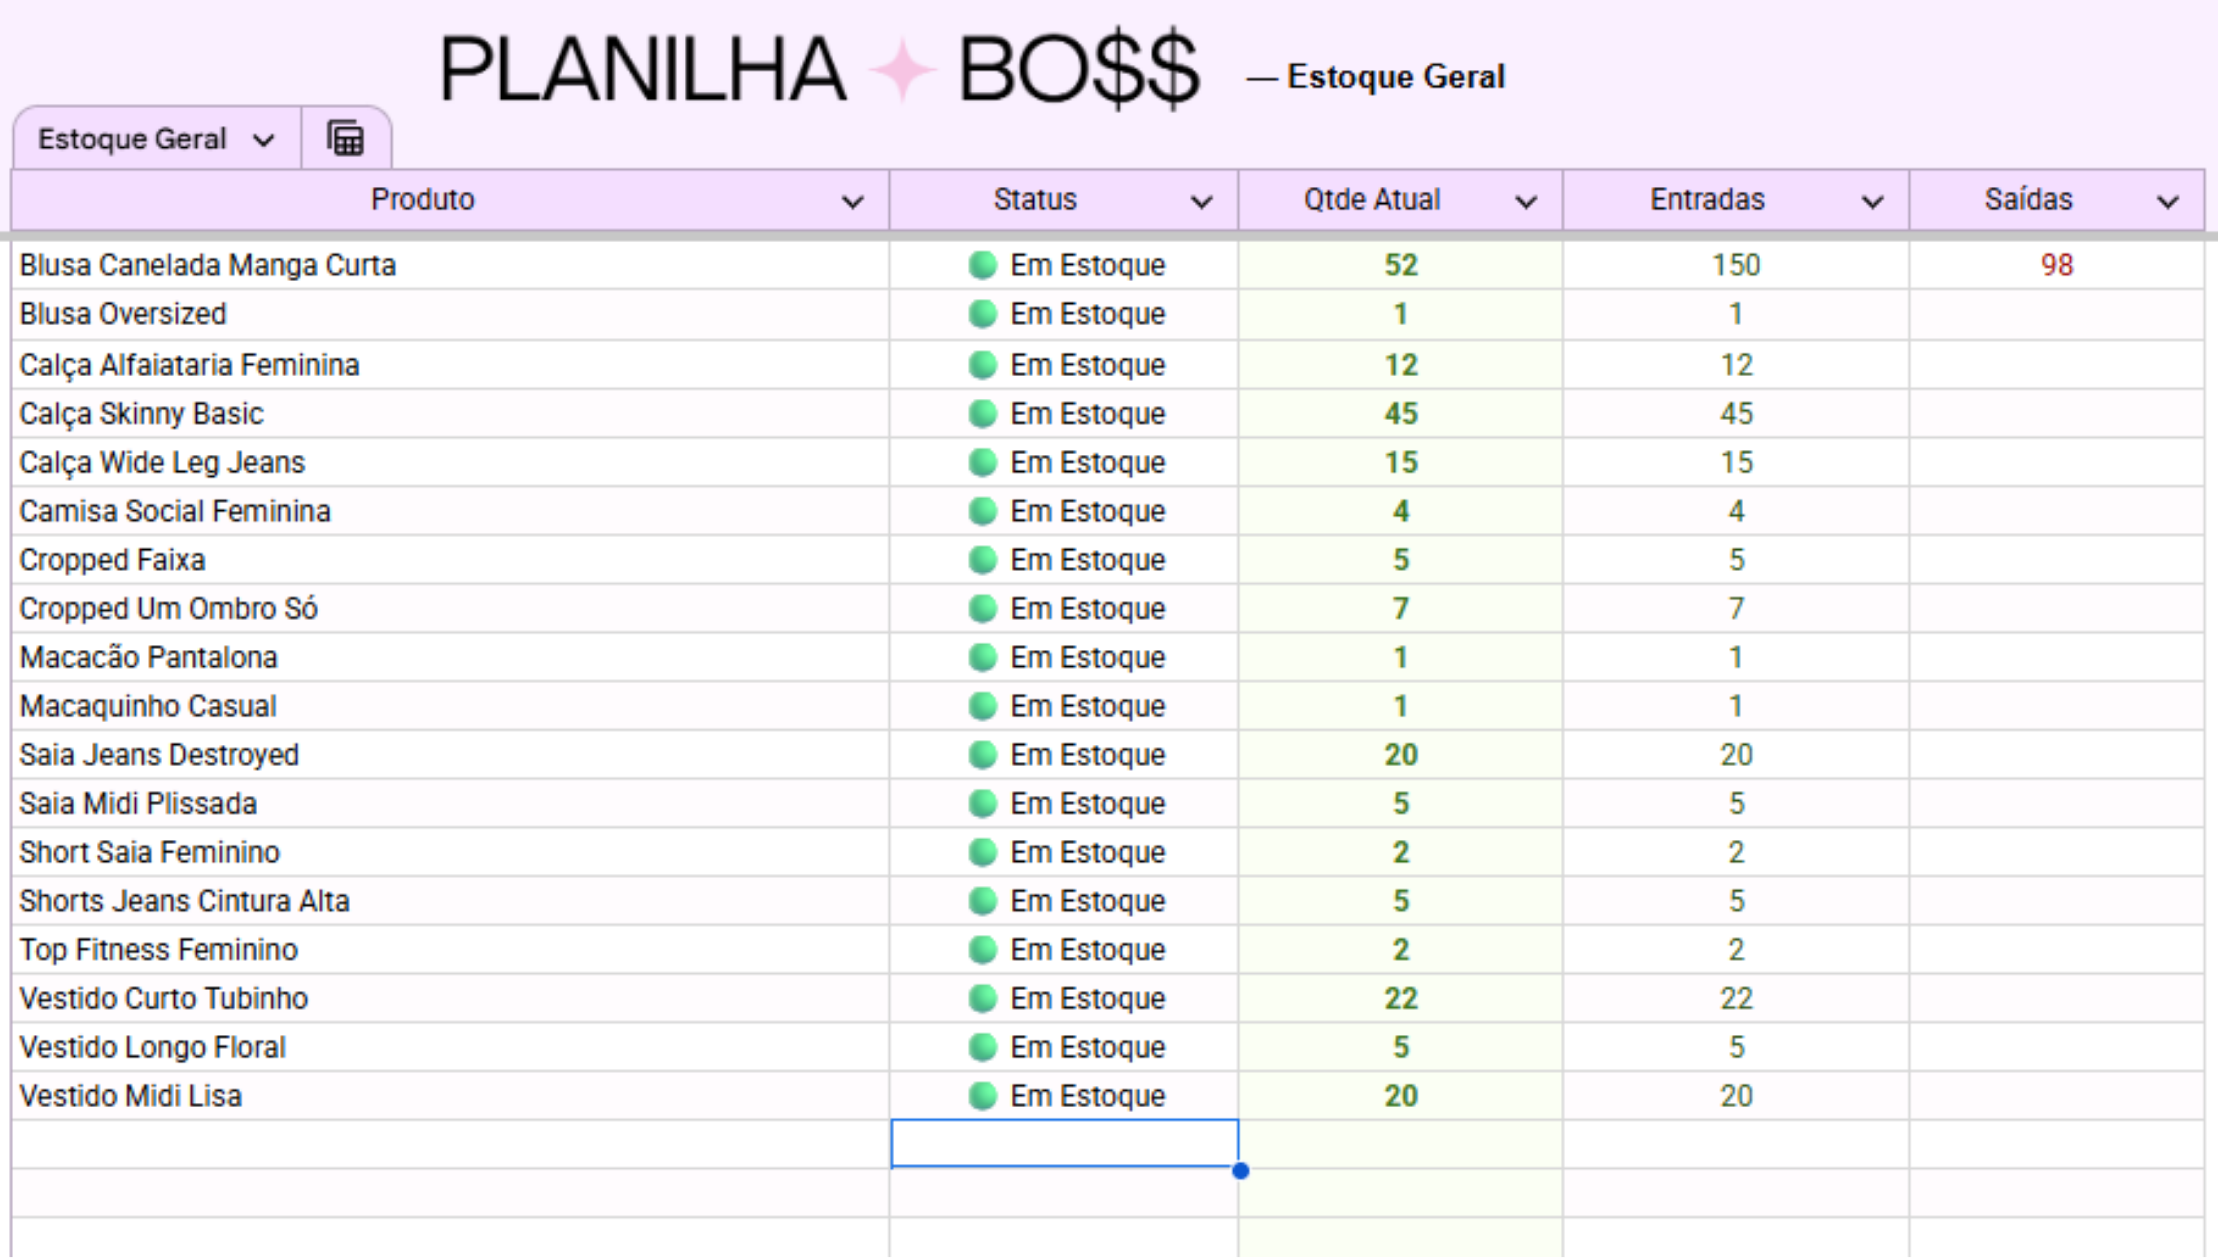Select the Blusa Canelada Manga Curta cell
Viewport: 2218px width, 1260px height.
[208, 265]
